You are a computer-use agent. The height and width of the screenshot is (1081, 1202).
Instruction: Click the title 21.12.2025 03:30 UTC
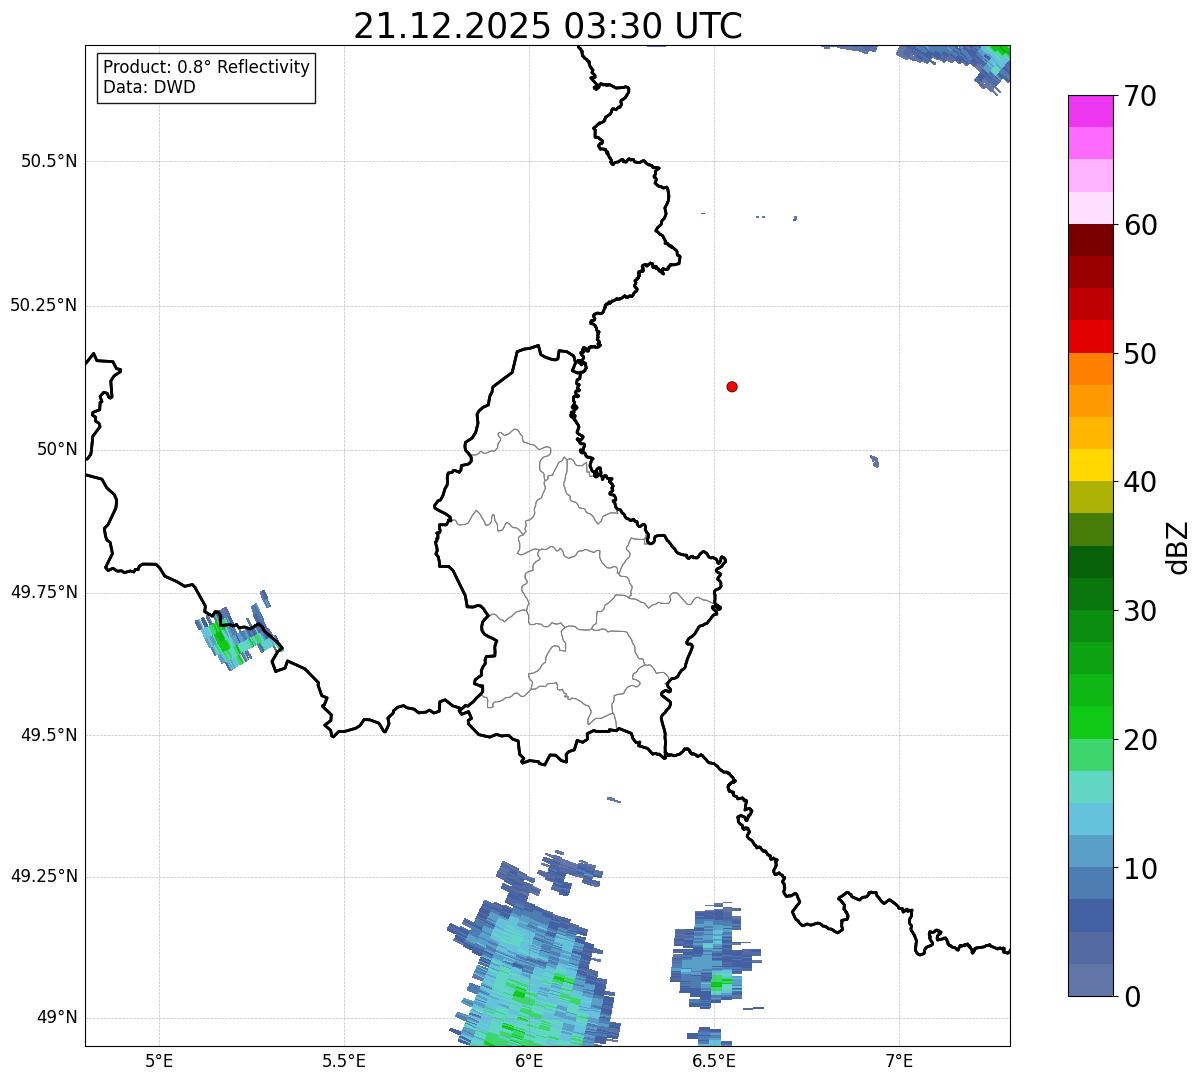tap(548, 25)
